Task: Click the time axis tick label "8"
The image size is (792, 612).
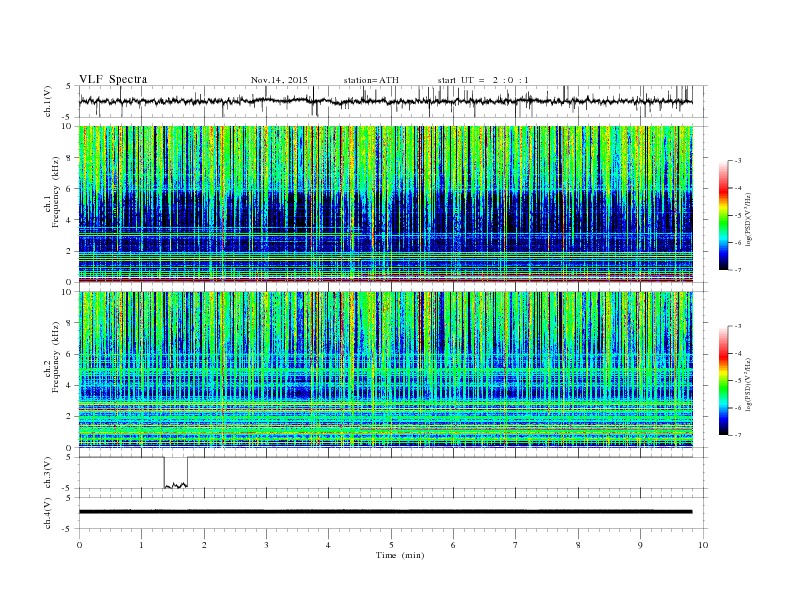Action: [x=578, y=545]
